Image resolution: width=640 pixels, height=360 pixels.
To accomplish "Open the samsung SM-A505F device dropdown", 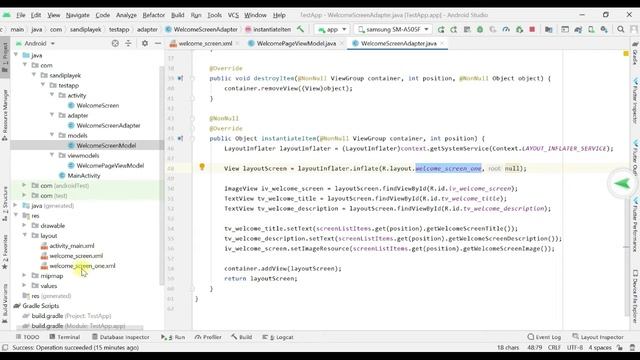I will (x=393, y=29).
